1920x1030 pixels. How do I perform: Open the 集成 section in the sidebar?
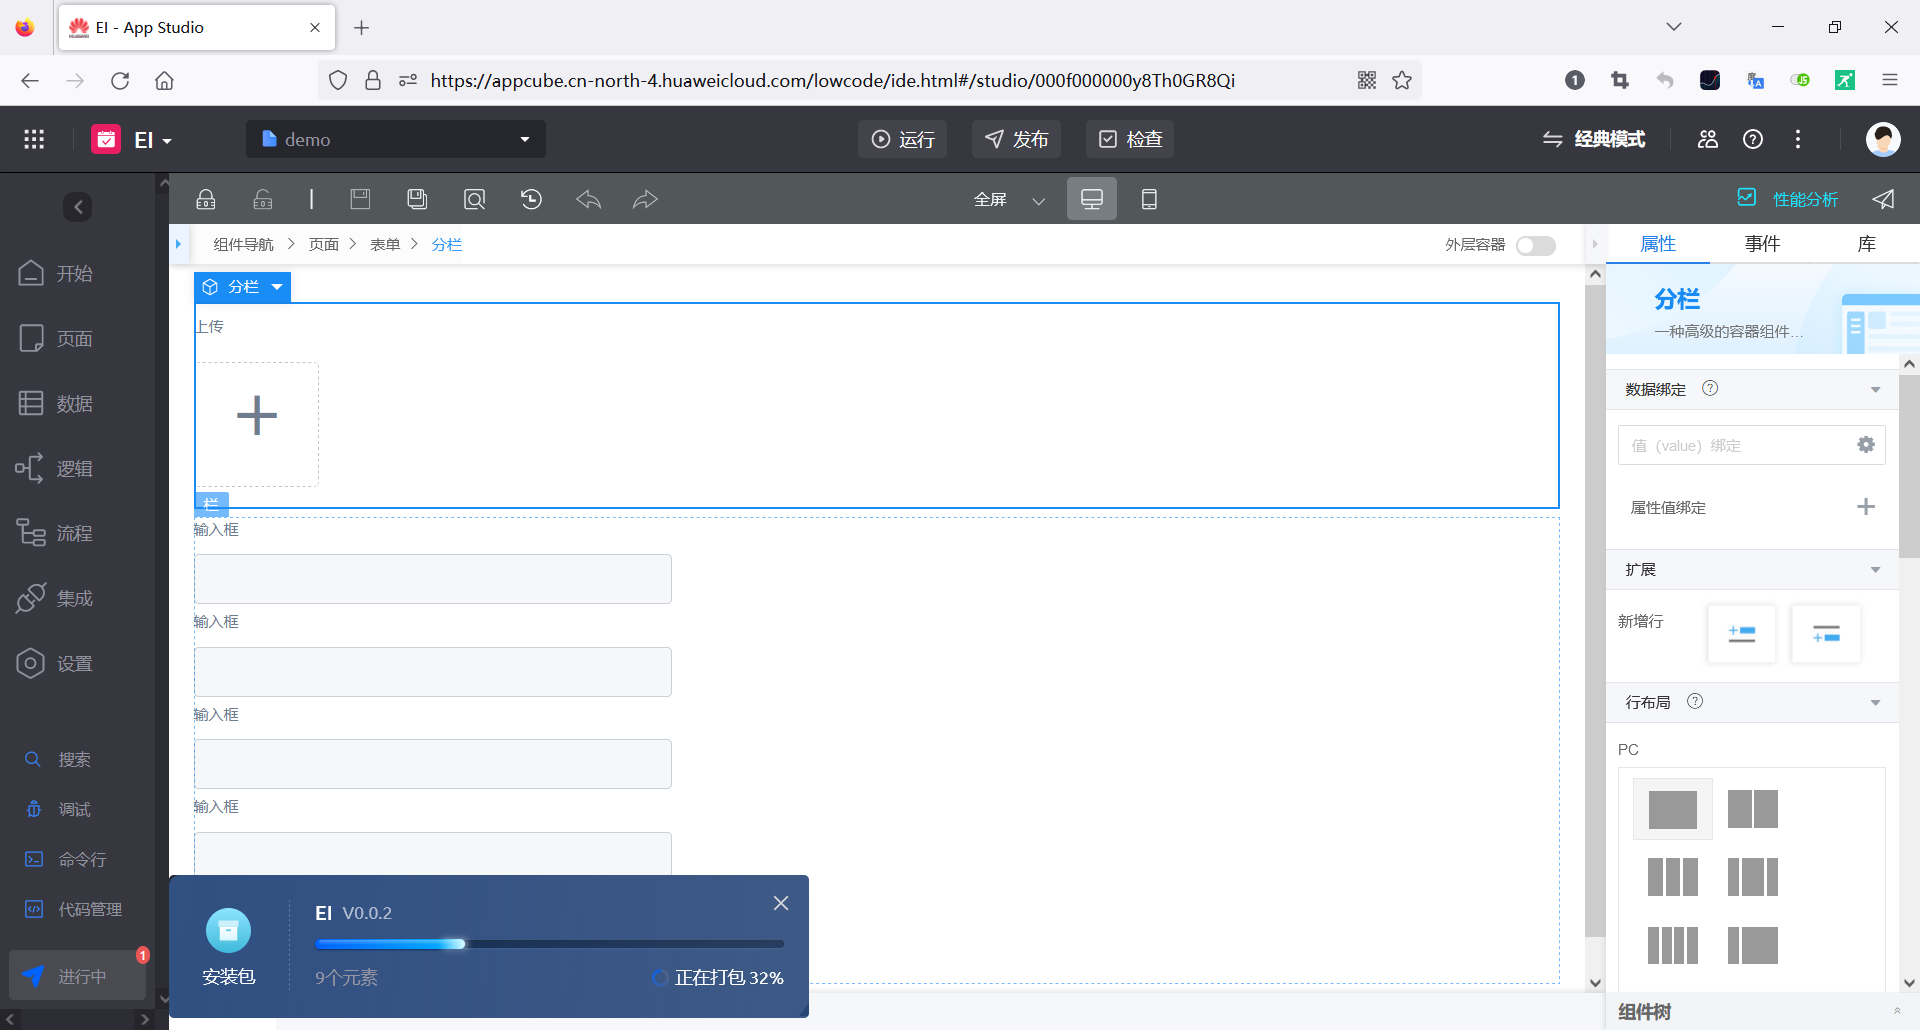point(56,598)
